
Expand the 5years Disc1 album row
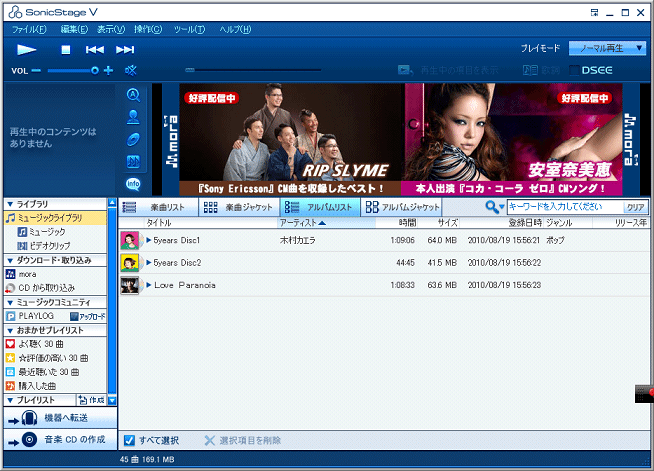click(x=148, y=240)
